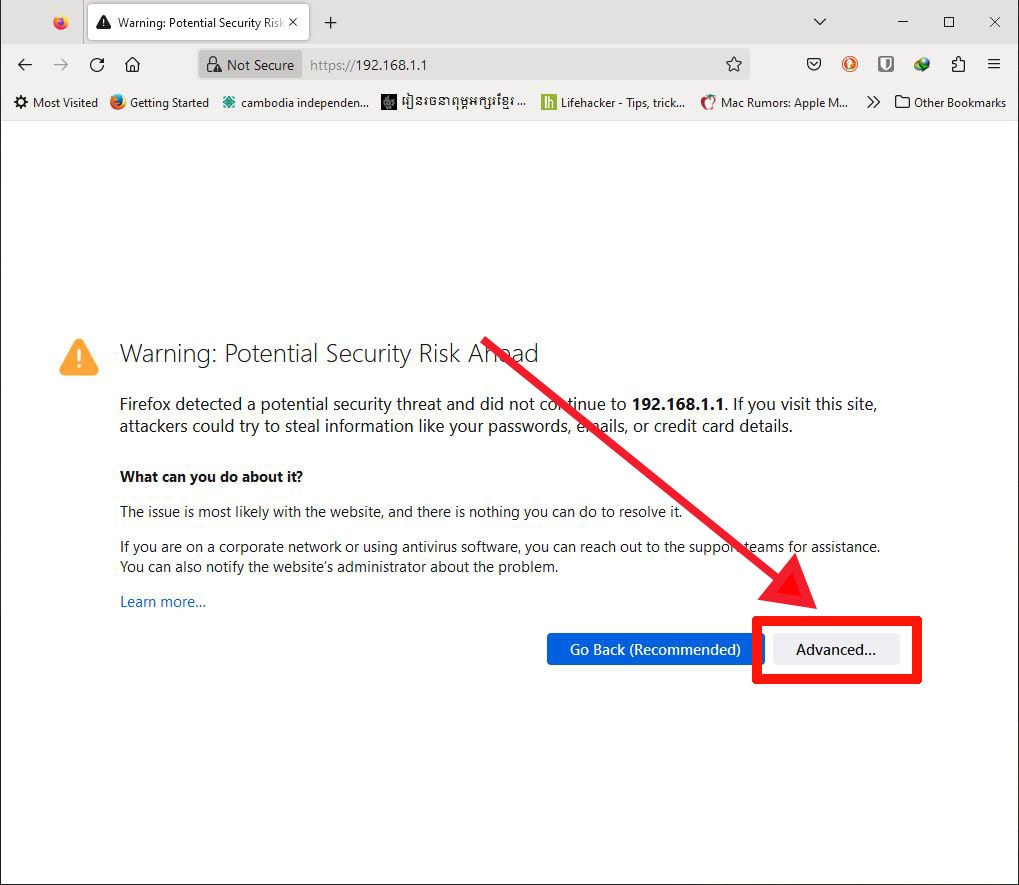Save page to Pocket icon
This screenshot has height=885, width=1019.
tap(814, 64)
